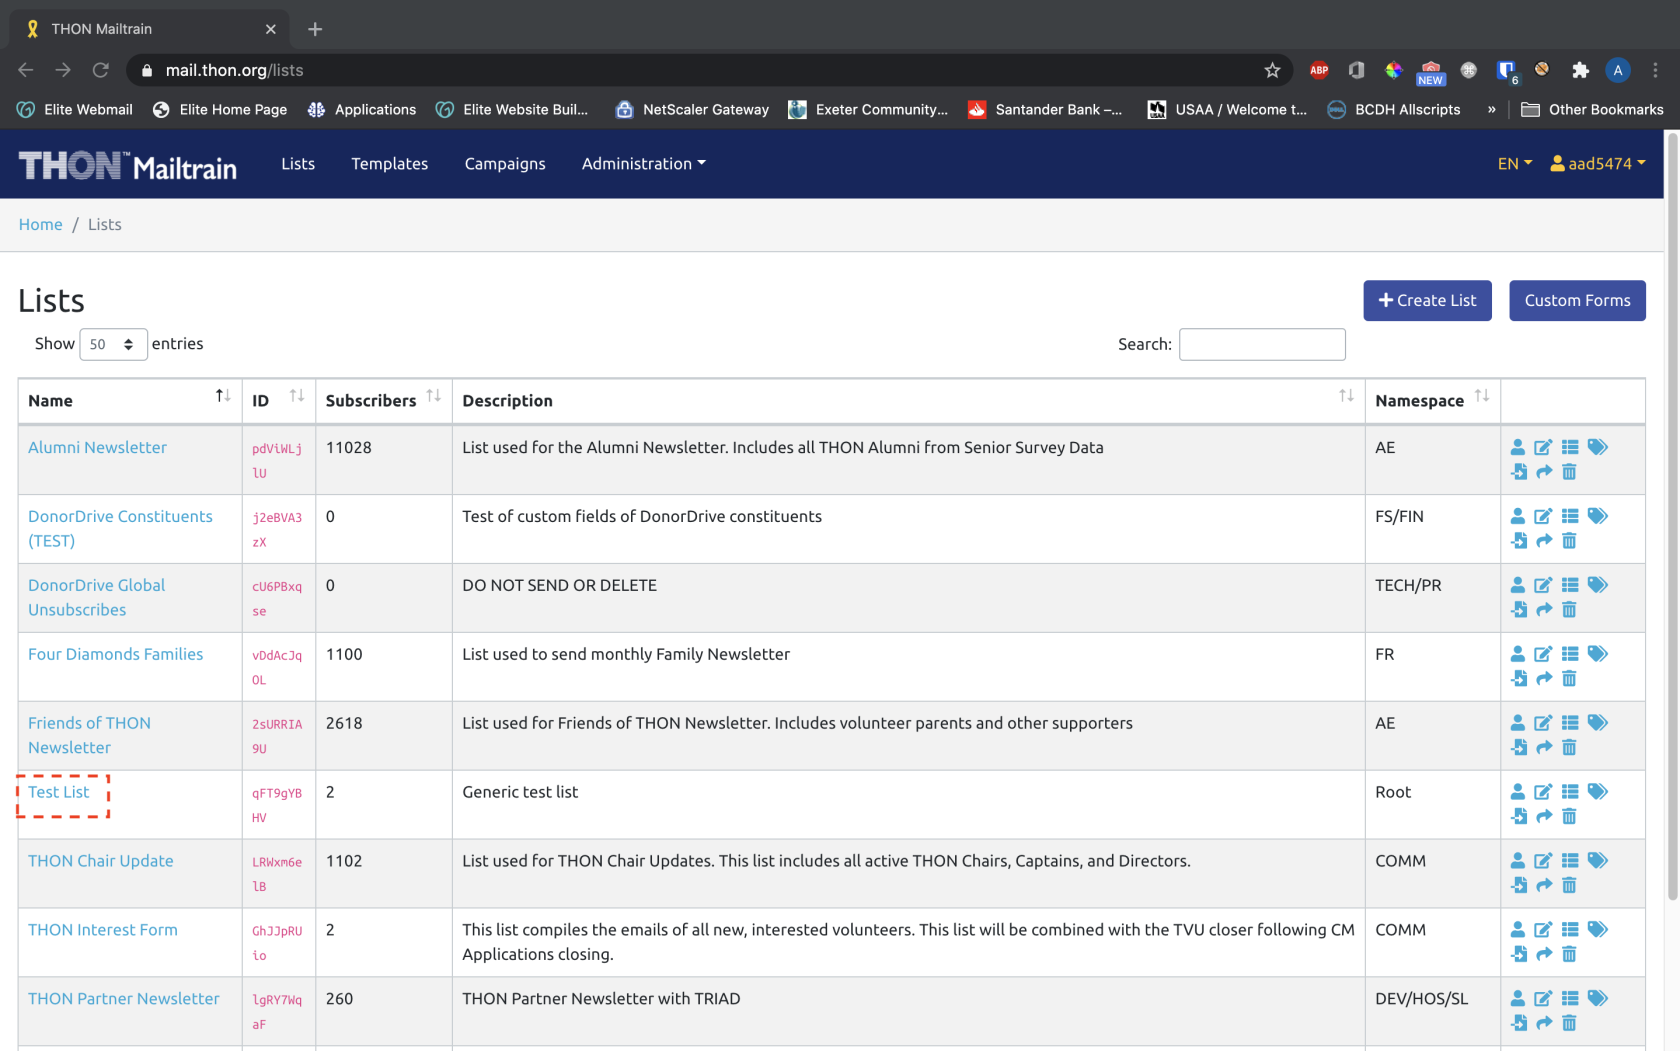Bookmark this page with the star icon
This screenshot has height=1051, width=1680.
coord(1272,70)
